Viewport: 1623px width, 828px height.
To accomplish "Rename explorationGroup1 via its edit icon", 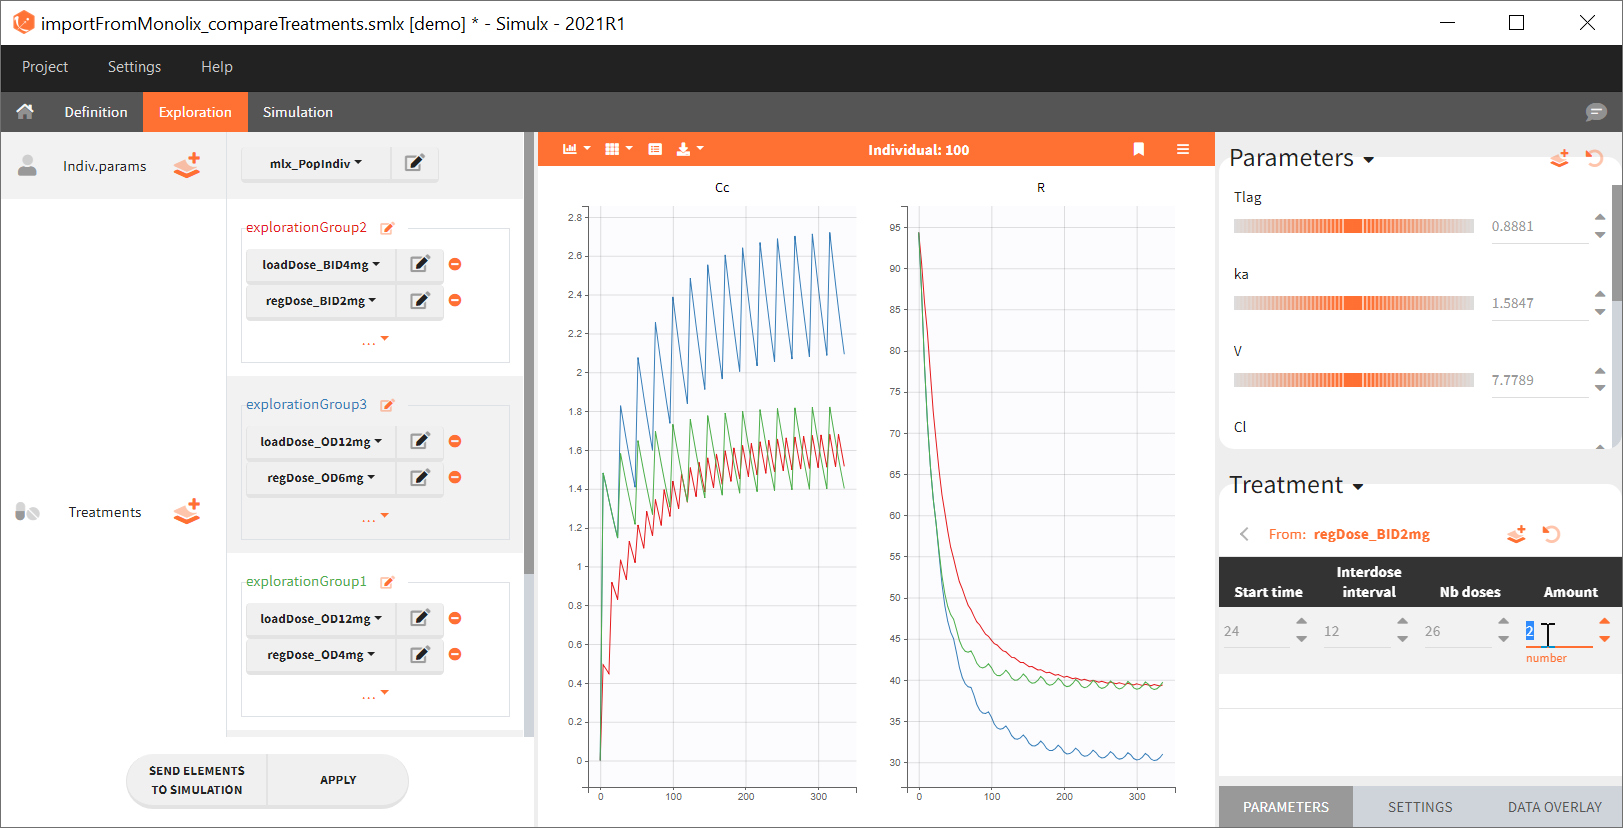I will tap(387, 582).
